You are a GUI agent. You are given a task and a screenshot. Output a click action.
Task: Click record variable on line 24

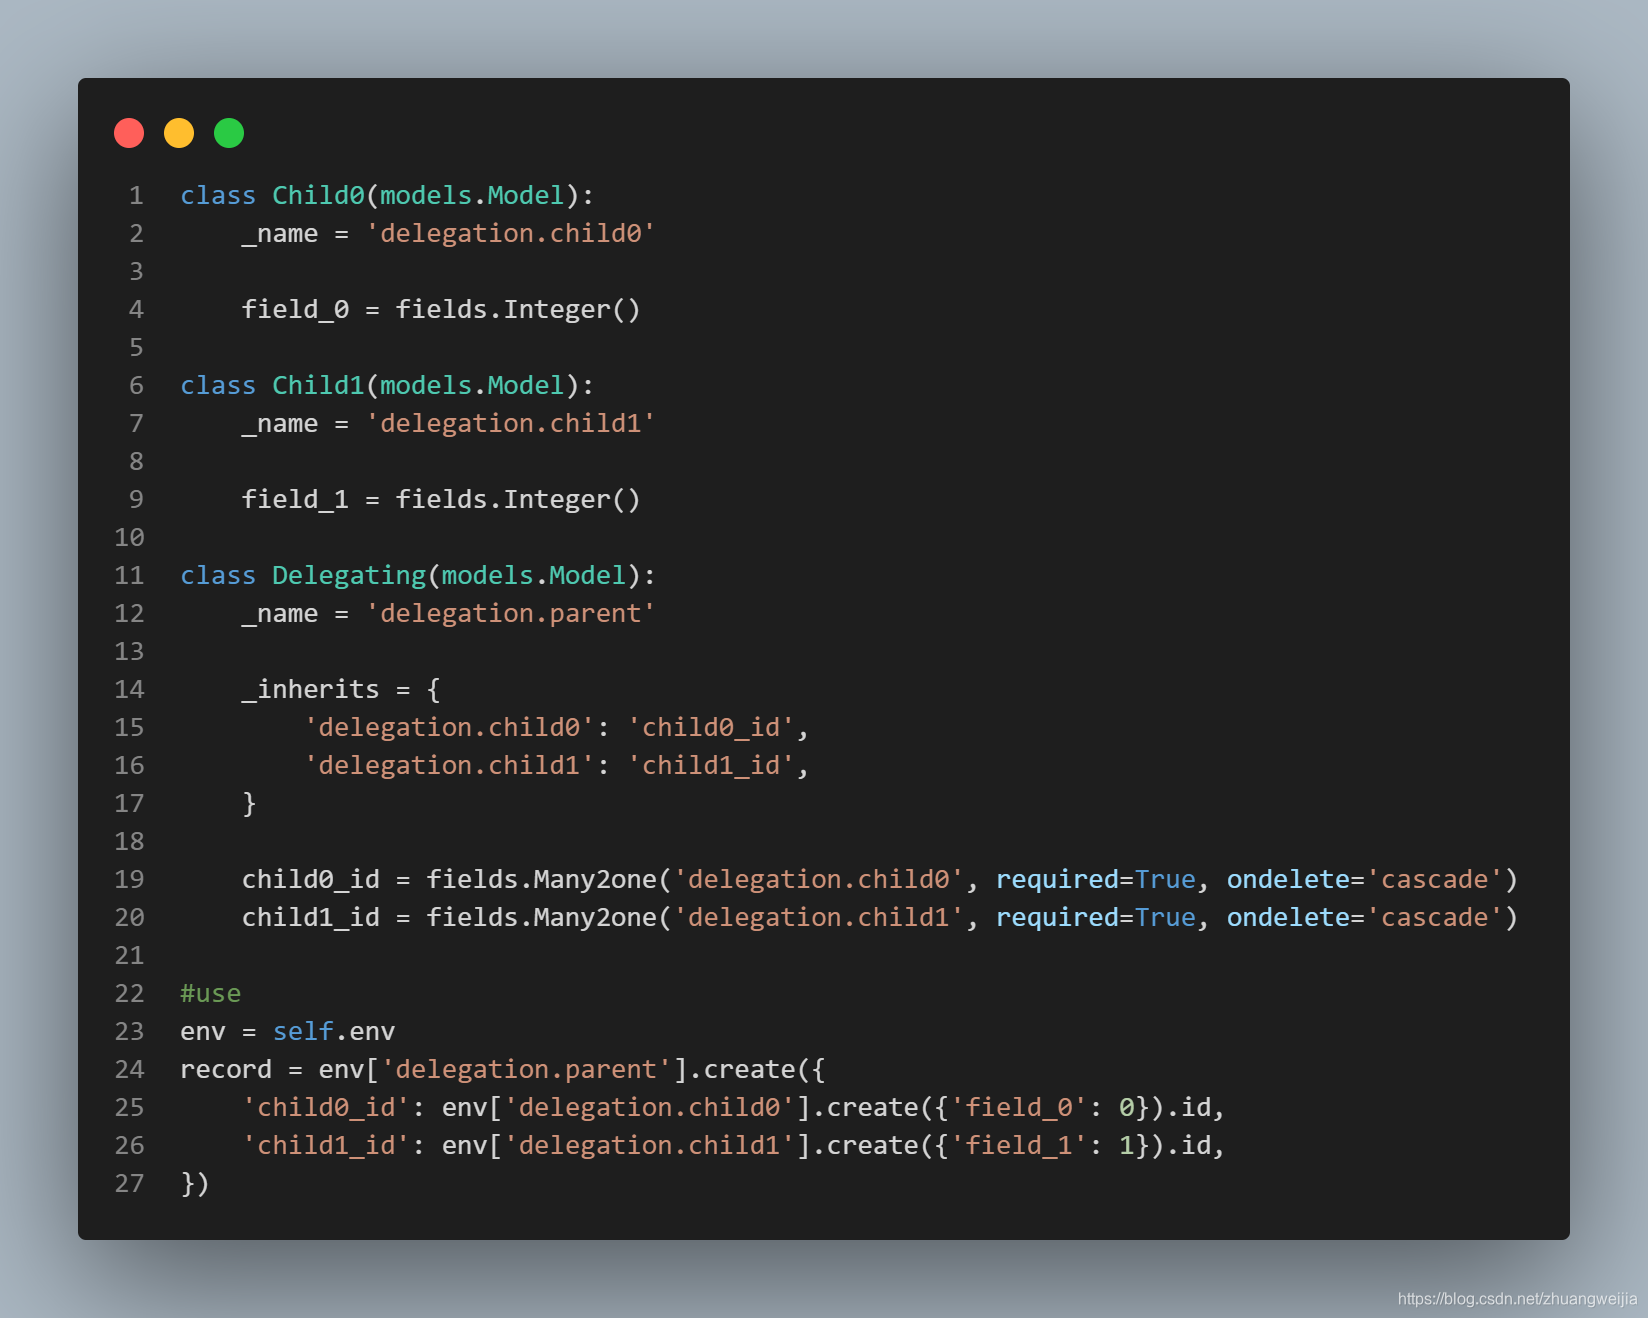pos(226,1069)
